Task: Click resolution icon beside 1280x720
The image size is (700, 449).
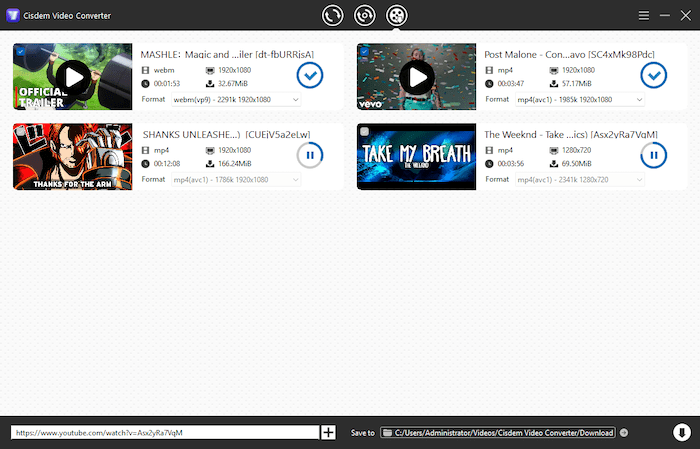Action: (554, 150)
